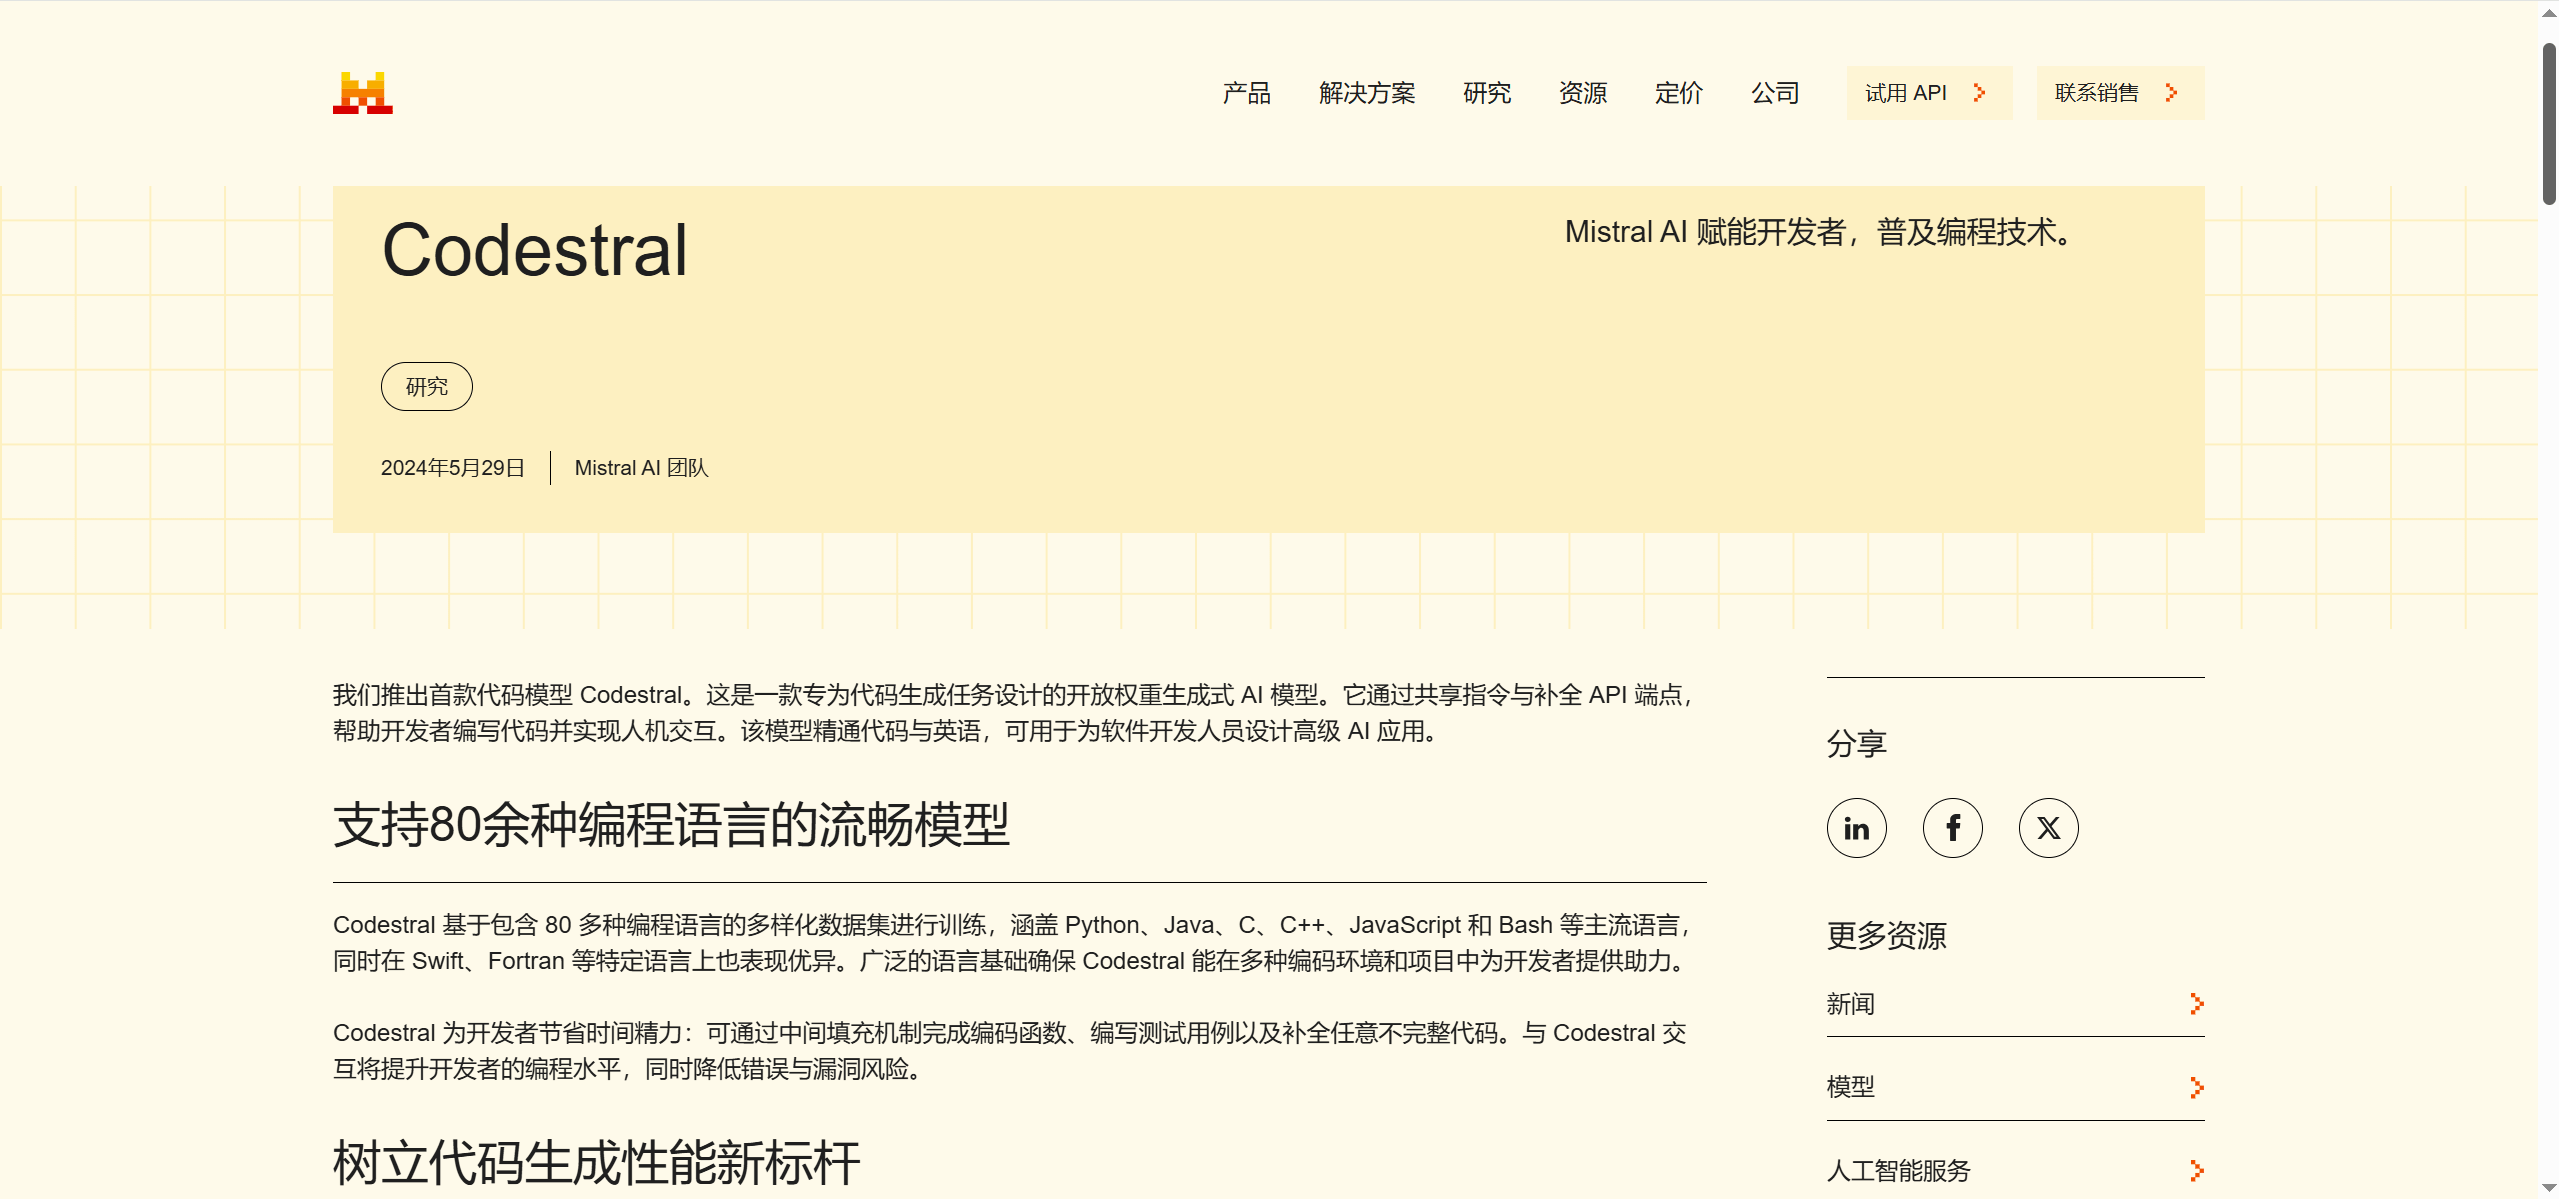Share article on X
Image resolution: width=2559 pixels, height=1199 pixels.
coord(2048,828)
